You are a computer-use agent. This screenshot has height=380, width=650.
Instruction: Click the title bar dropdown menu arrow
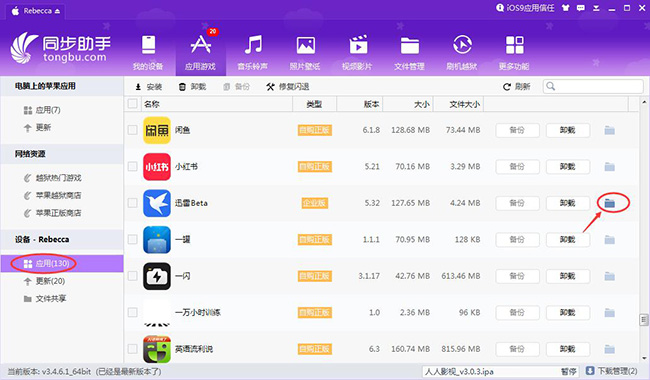(x=596, y=8)
